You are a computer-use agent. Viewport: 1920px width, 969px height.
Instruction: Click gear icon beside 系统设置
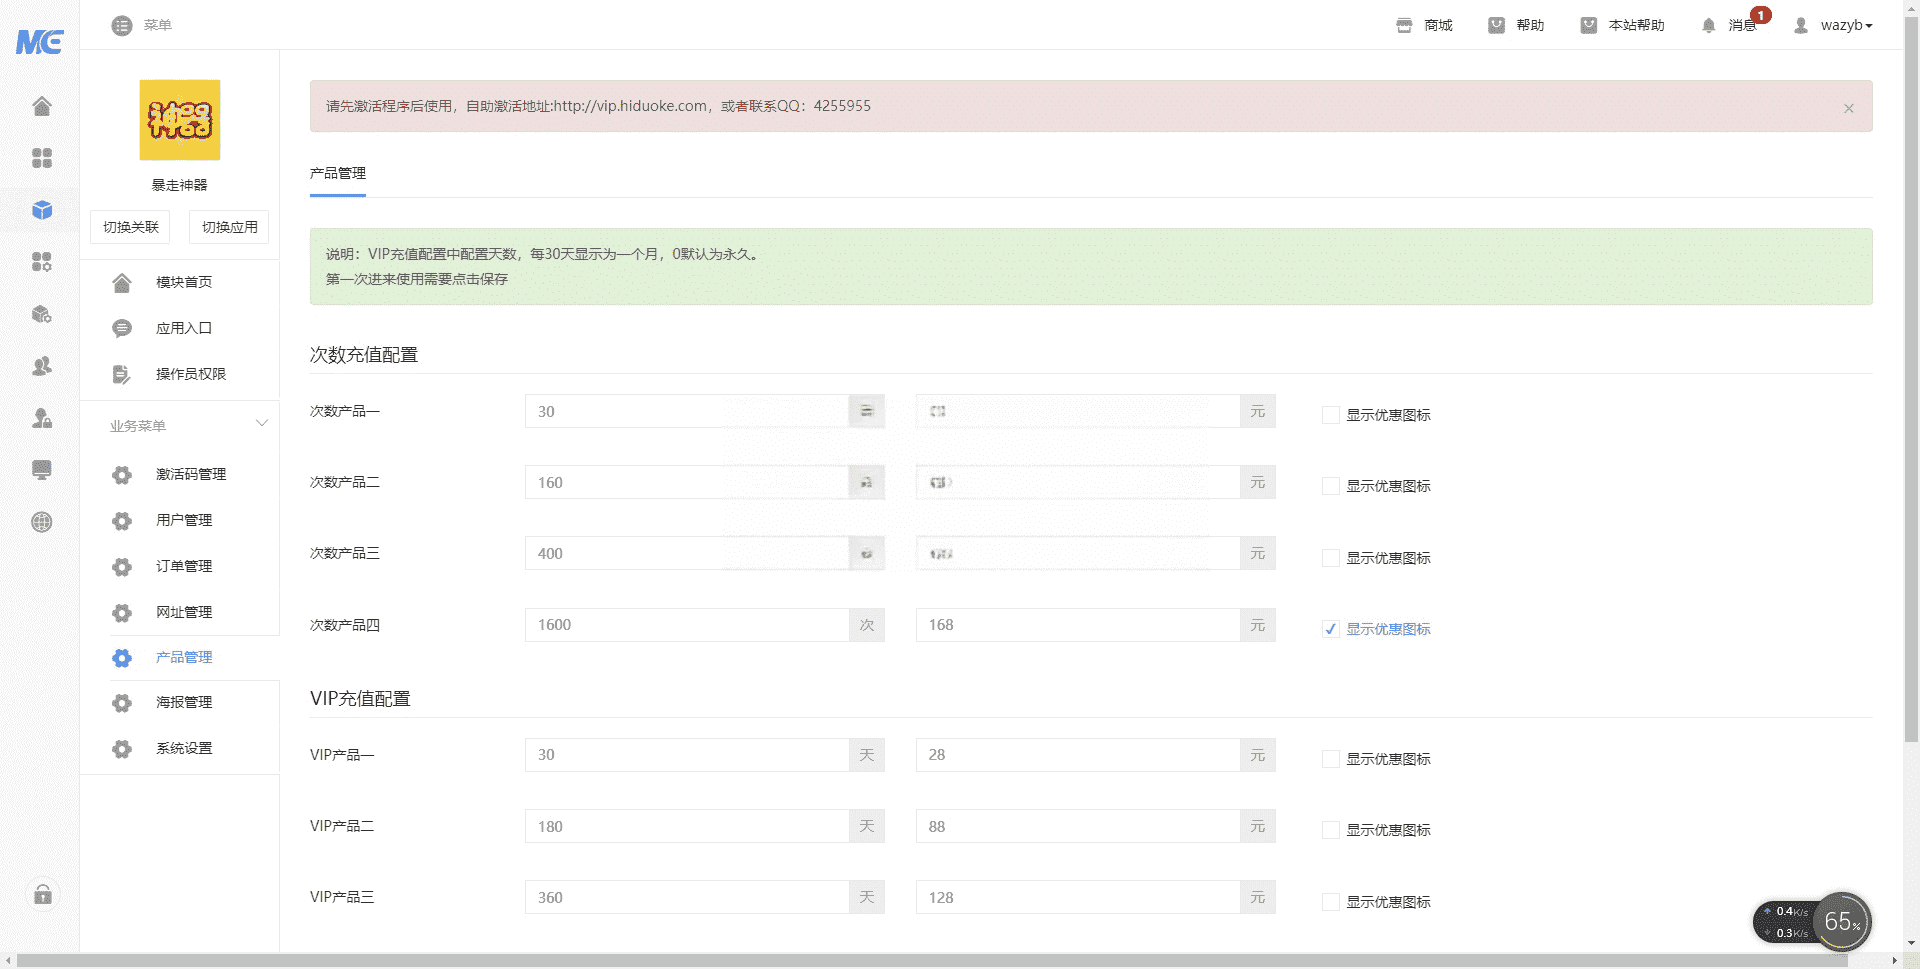(122, 749)
